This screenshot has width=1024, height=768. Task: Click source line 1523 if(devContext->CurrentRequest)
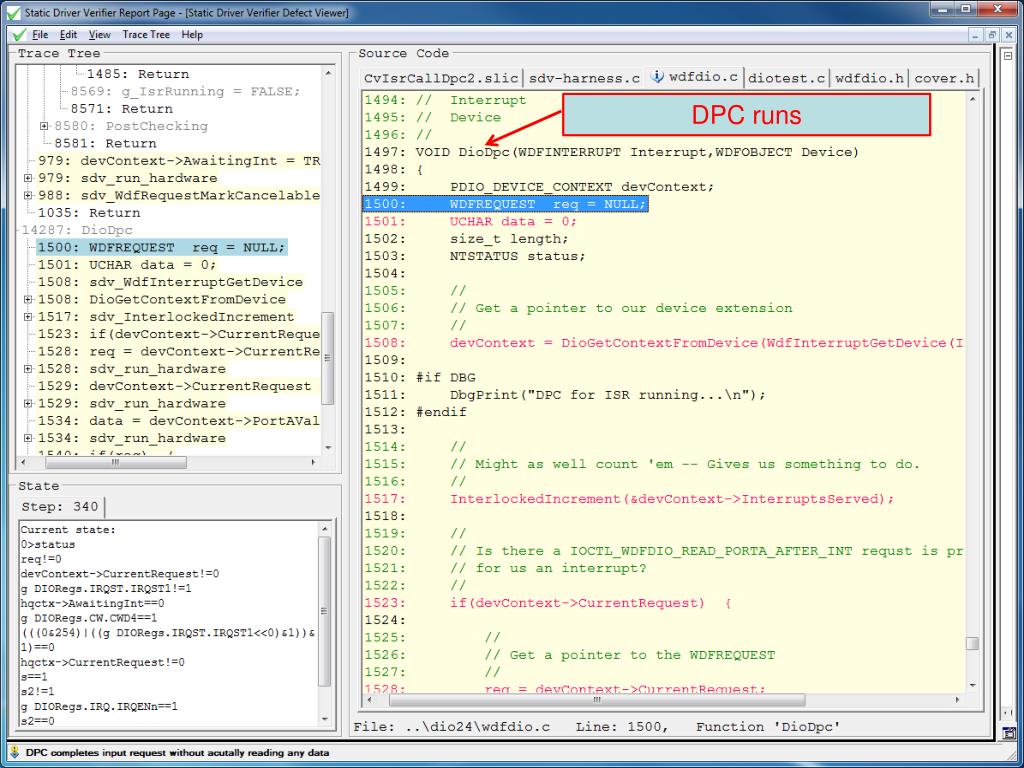click(547, 603)
